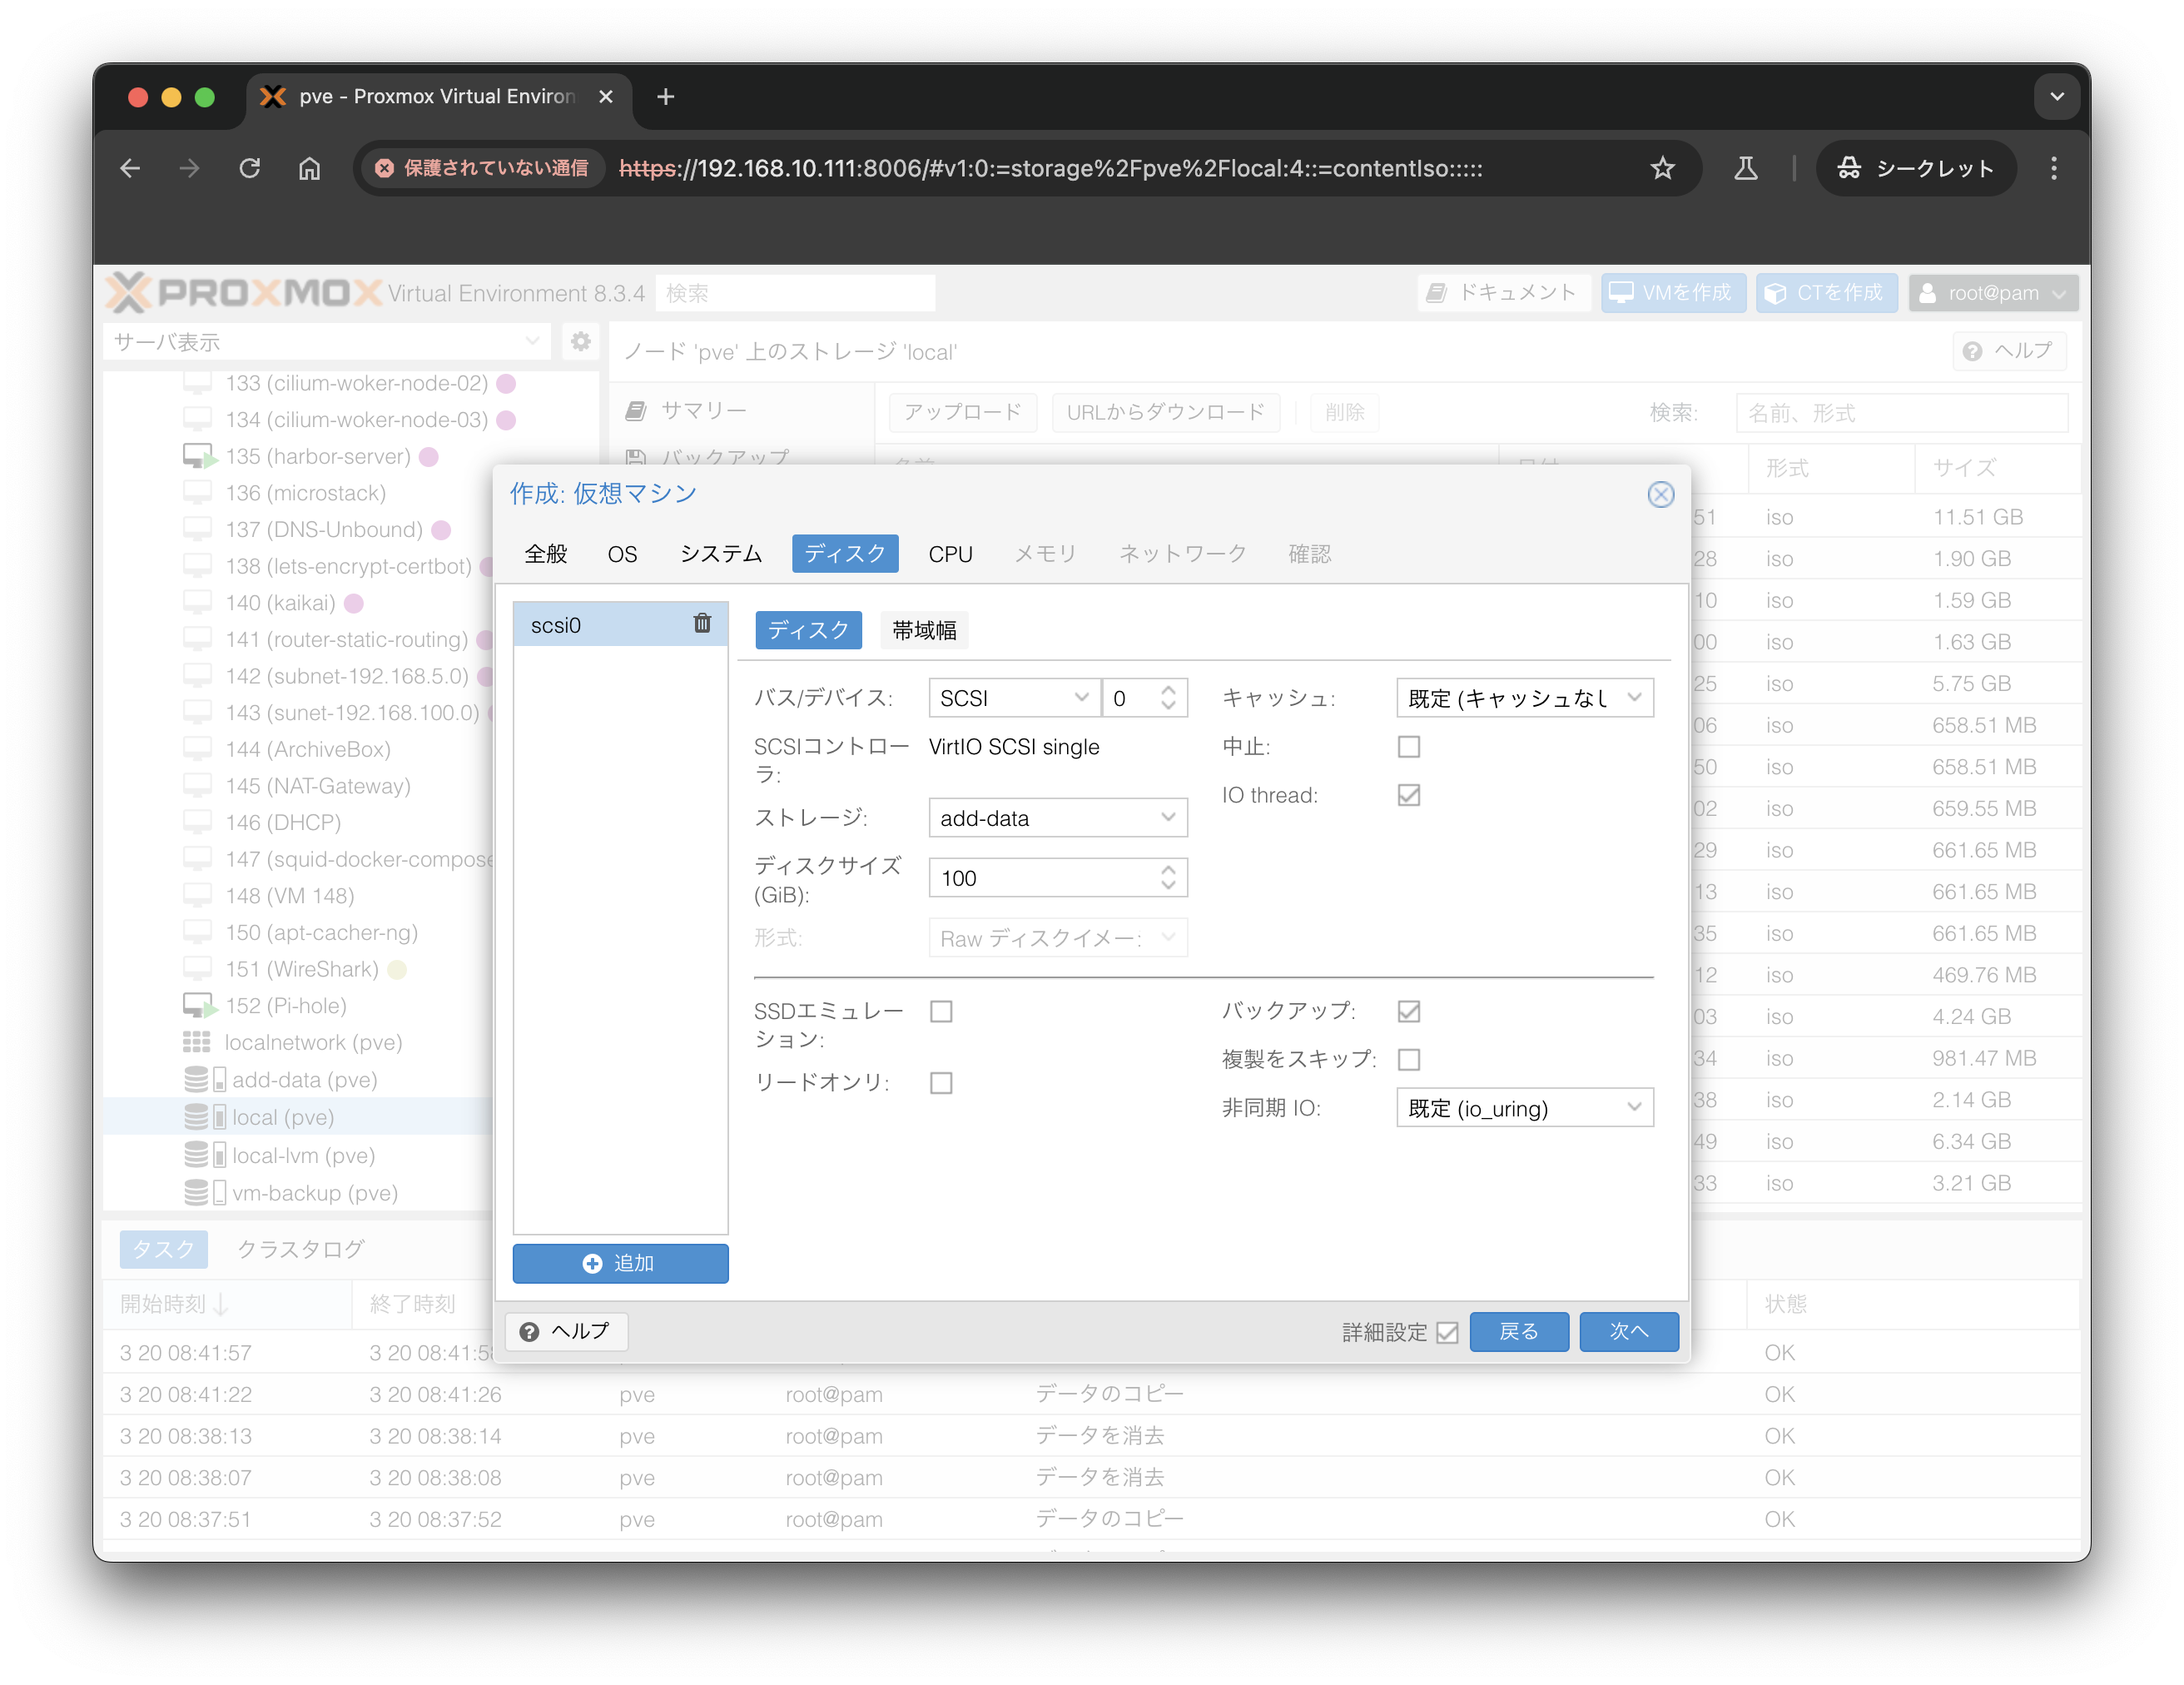
Task: Open the 非同期 IO dropdown
Action: pos(1524,1108)
